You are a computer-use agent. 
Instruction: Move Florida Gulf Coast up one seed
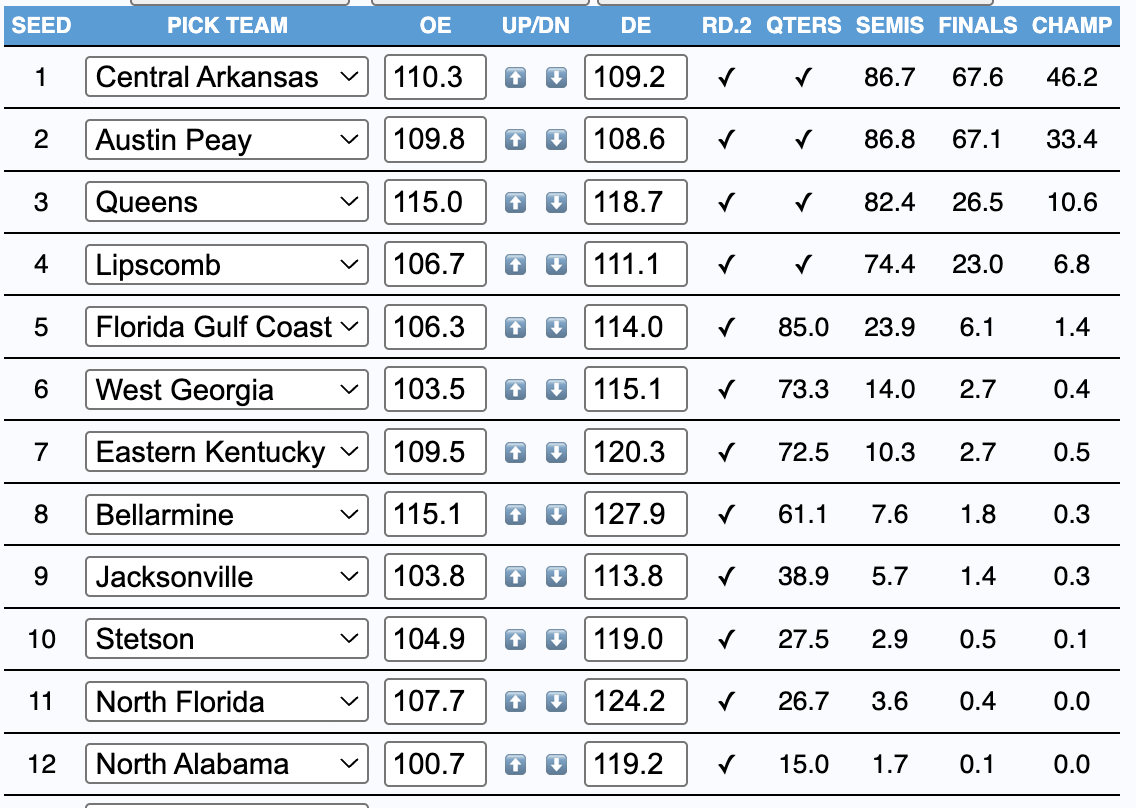515,328
